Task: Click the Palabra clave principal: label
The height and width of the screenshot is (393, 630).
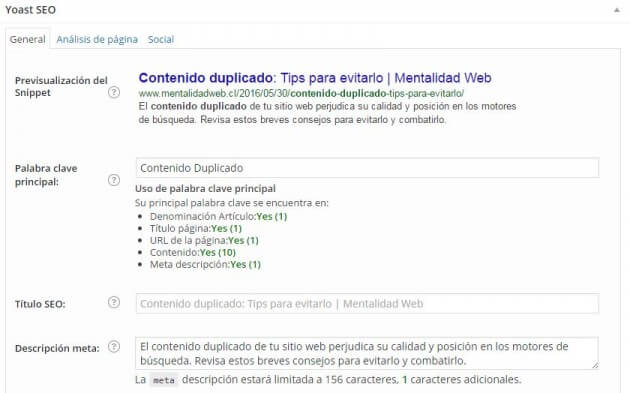Action: [46, 175]
